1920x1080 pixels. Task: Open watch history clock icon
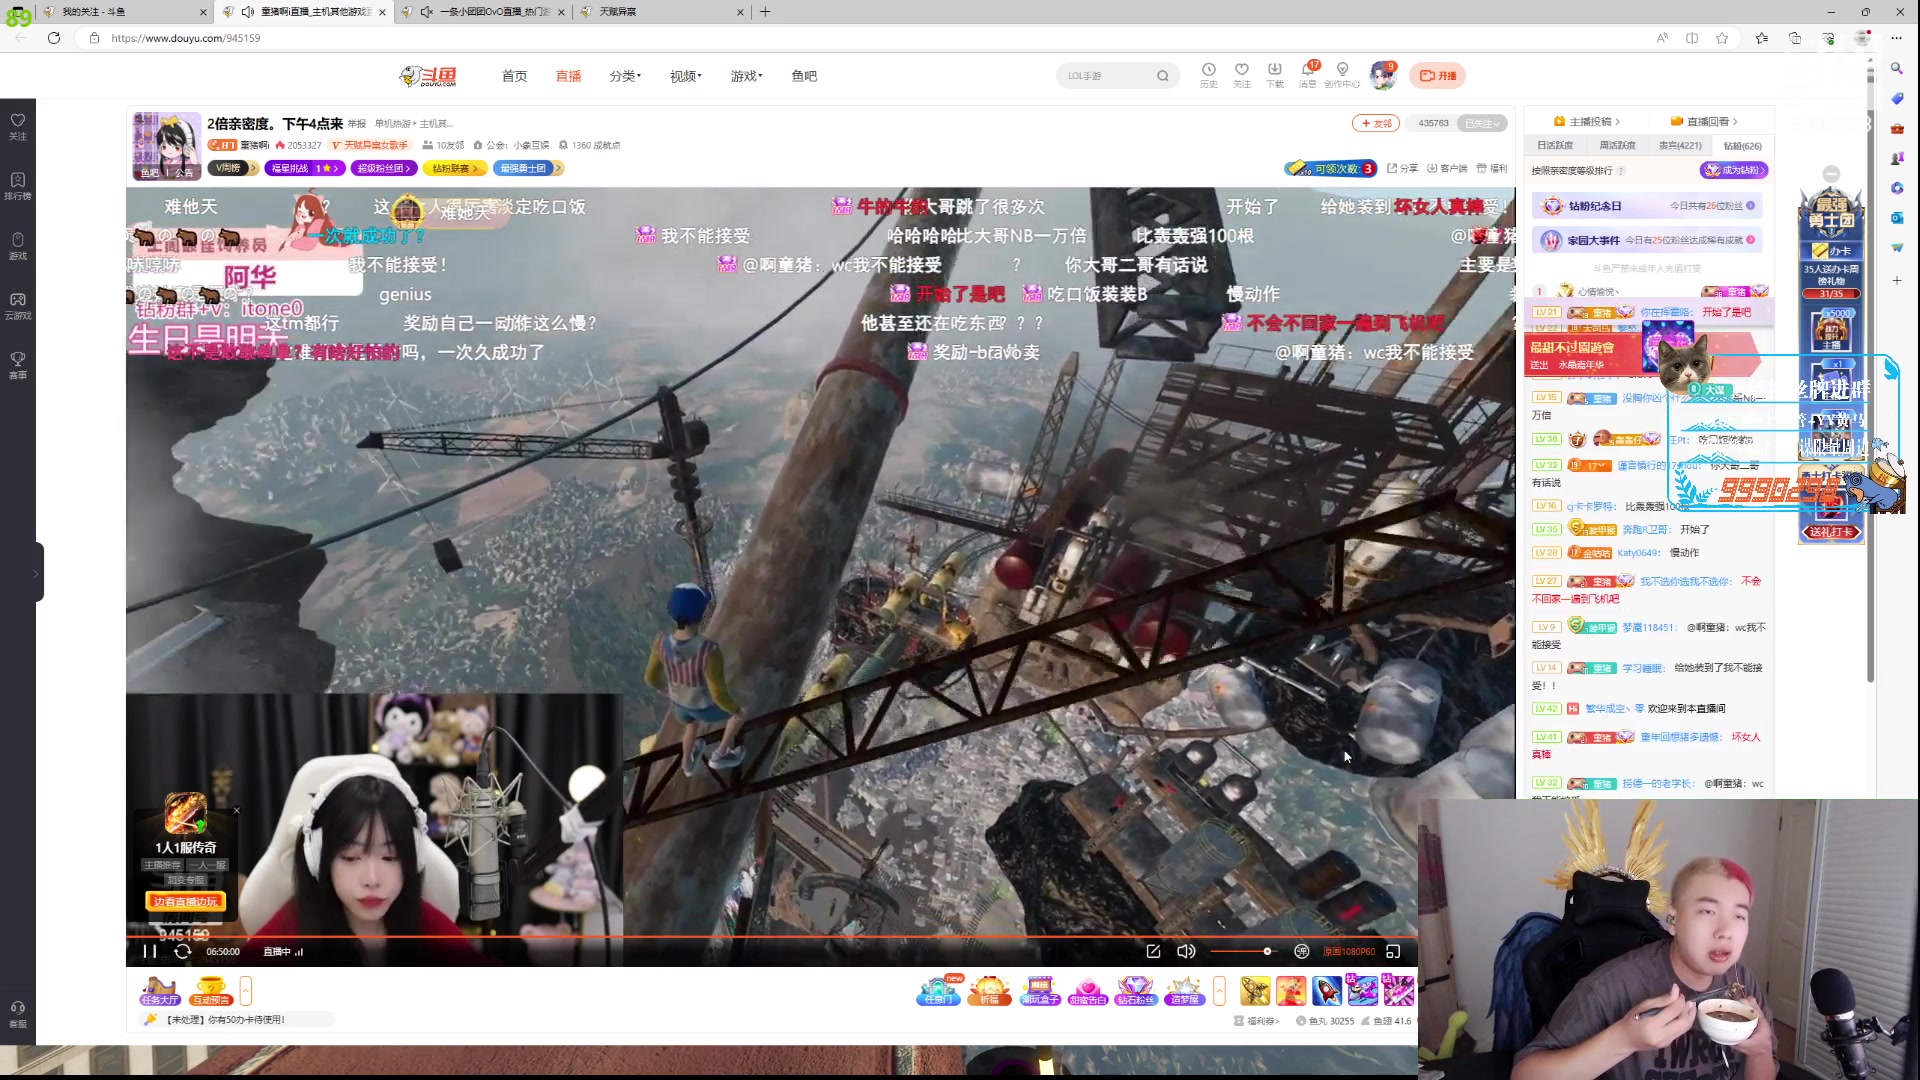coord(1209,75)
